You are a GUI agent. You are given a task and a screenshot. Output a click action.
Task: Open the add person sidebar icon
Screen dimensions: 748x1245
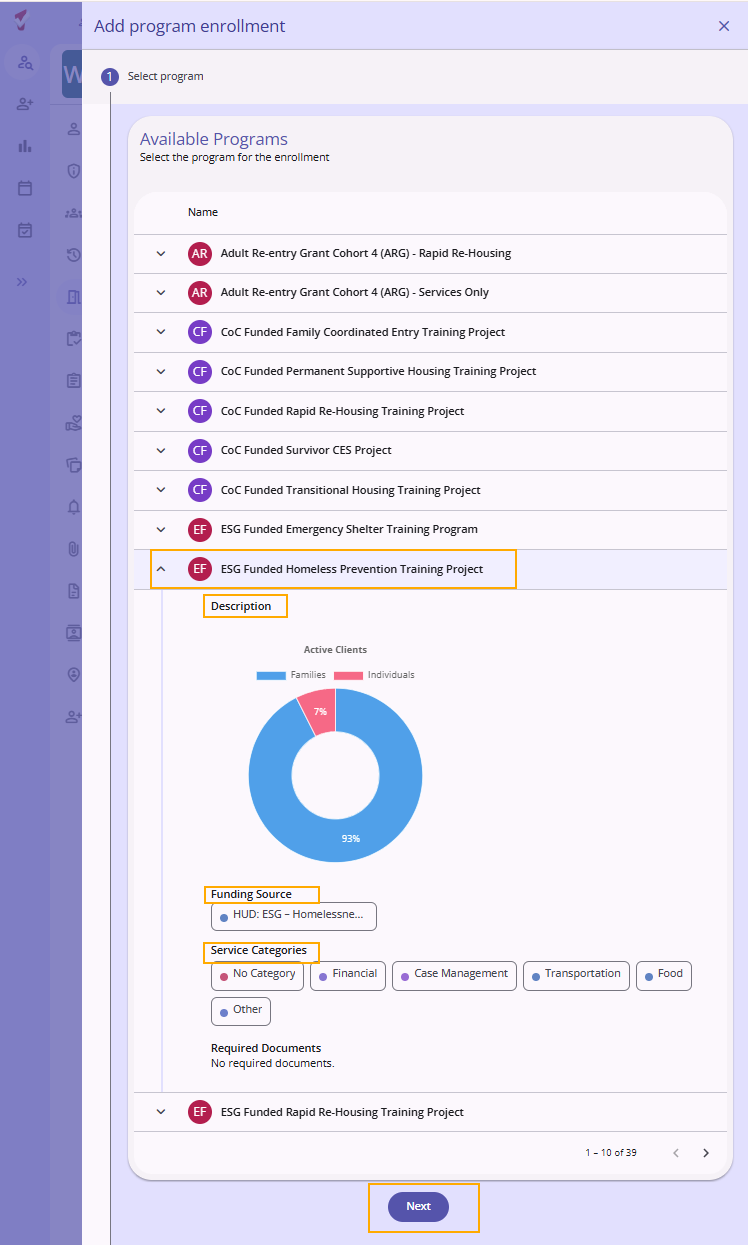[25, 104]
